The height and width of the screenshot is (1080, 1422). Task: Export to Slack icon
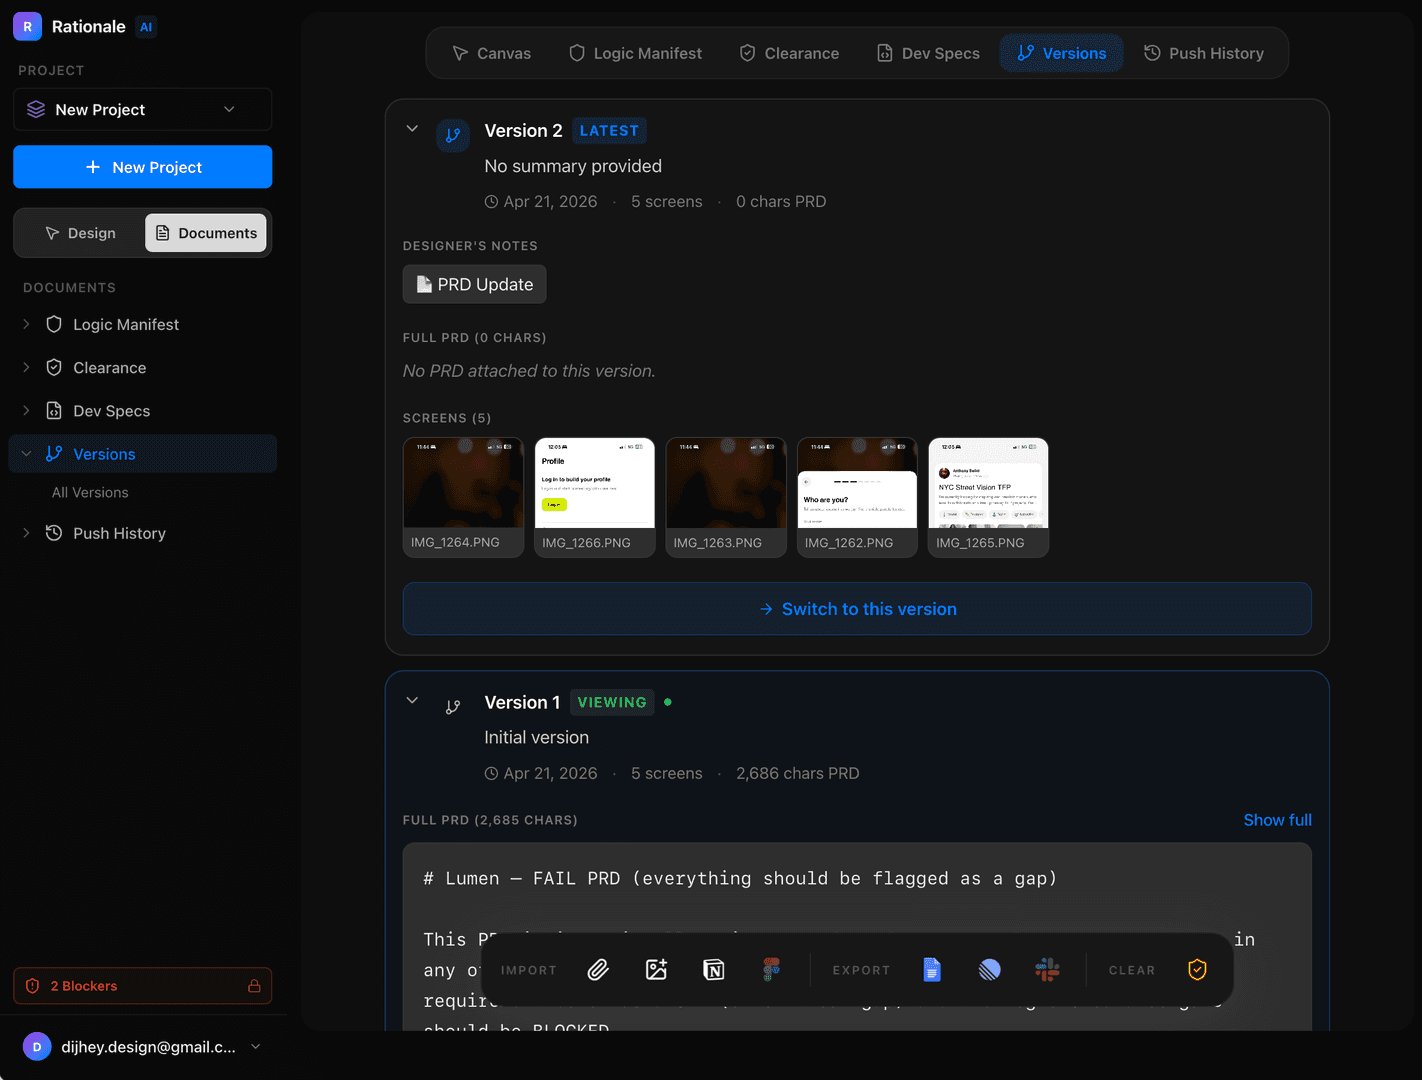(x=1047, y=970)
